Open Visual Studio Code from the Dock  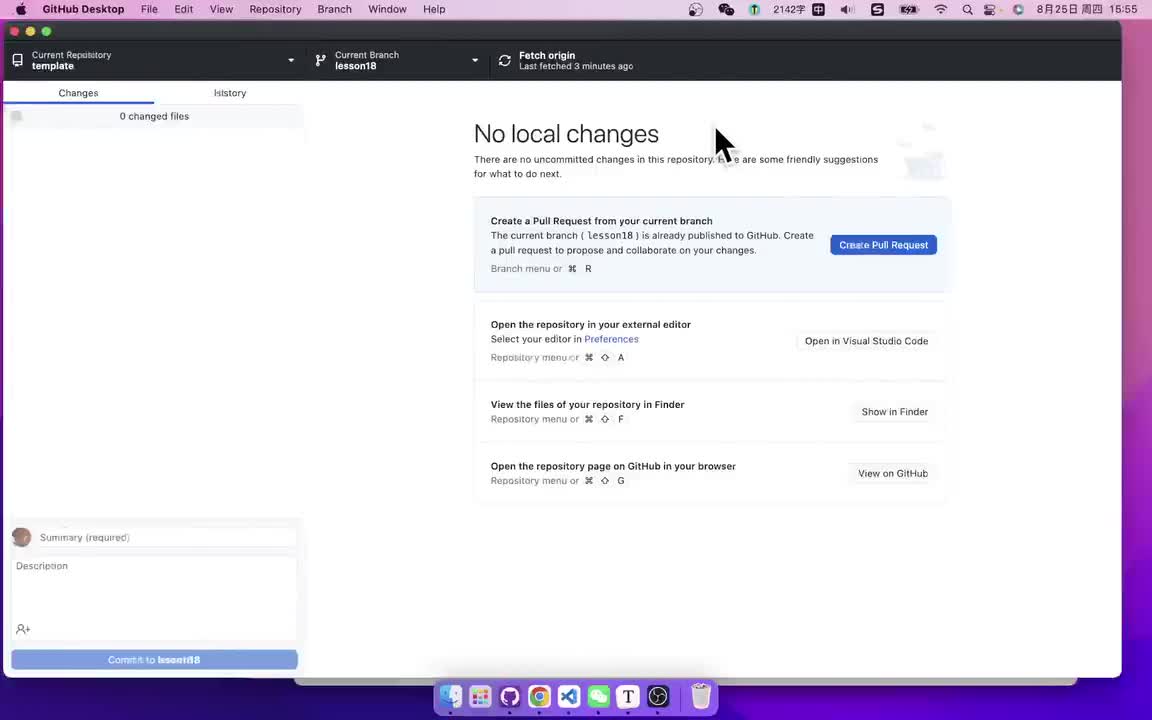point(569,696)
